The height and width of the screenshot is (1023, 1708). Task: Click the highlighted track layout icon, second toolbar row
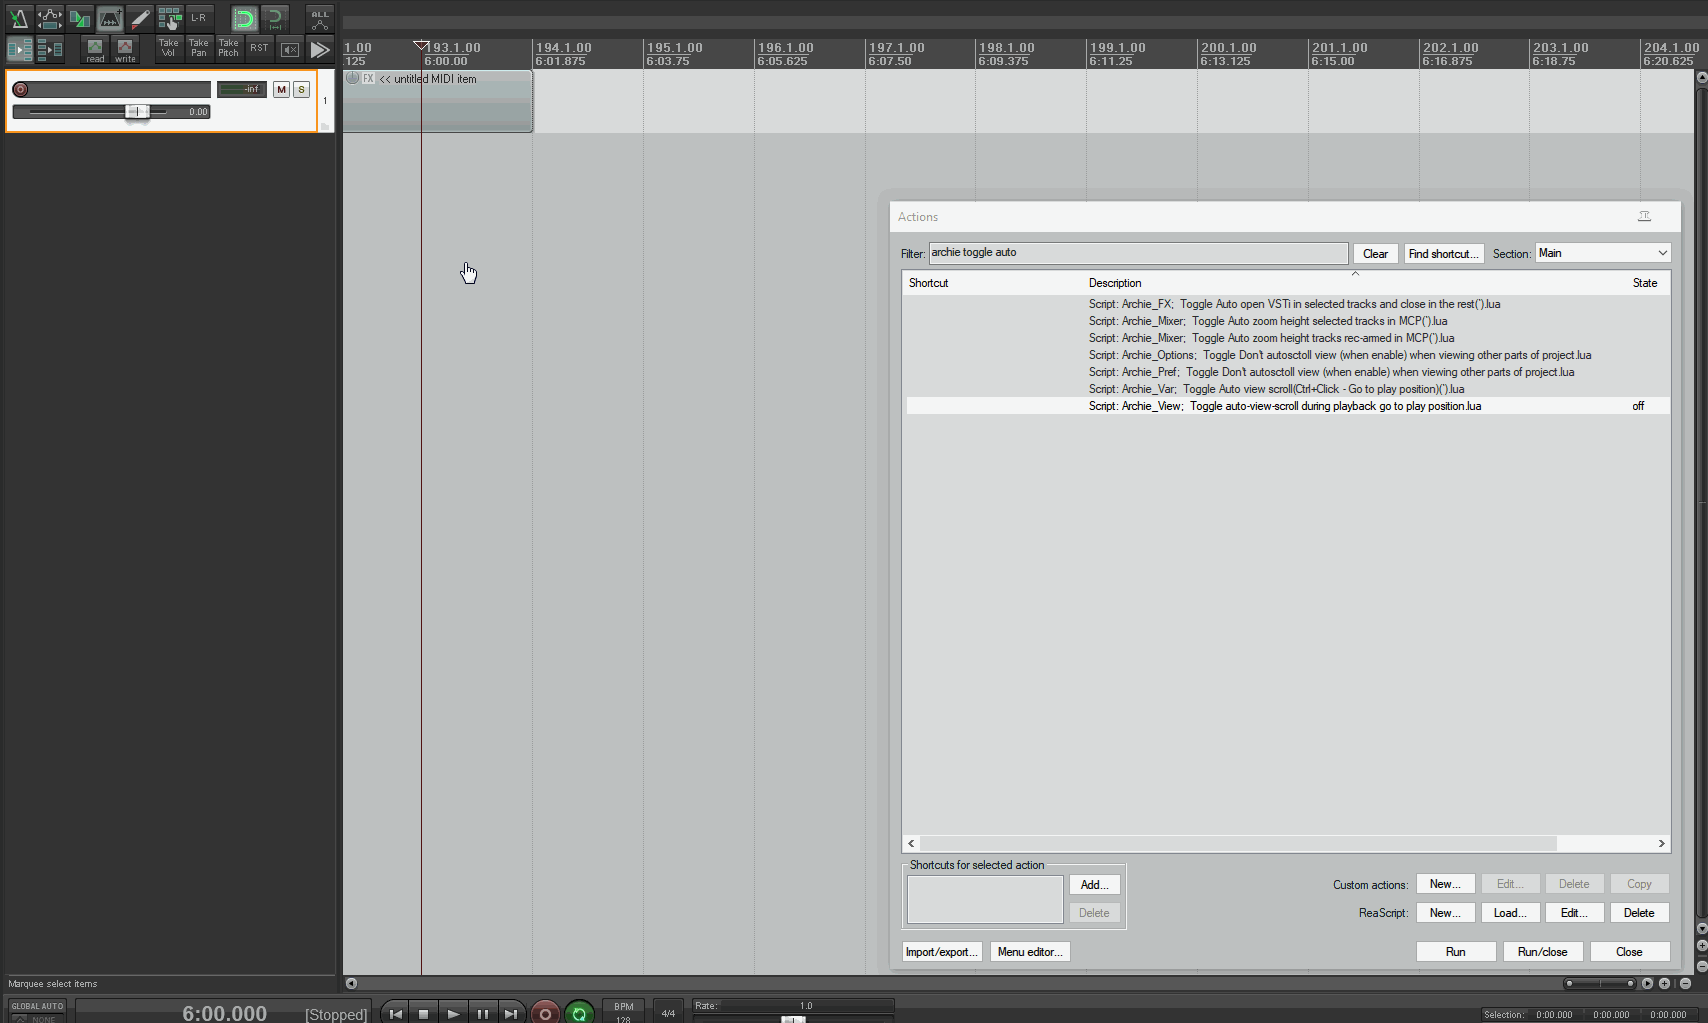point(19,48)
